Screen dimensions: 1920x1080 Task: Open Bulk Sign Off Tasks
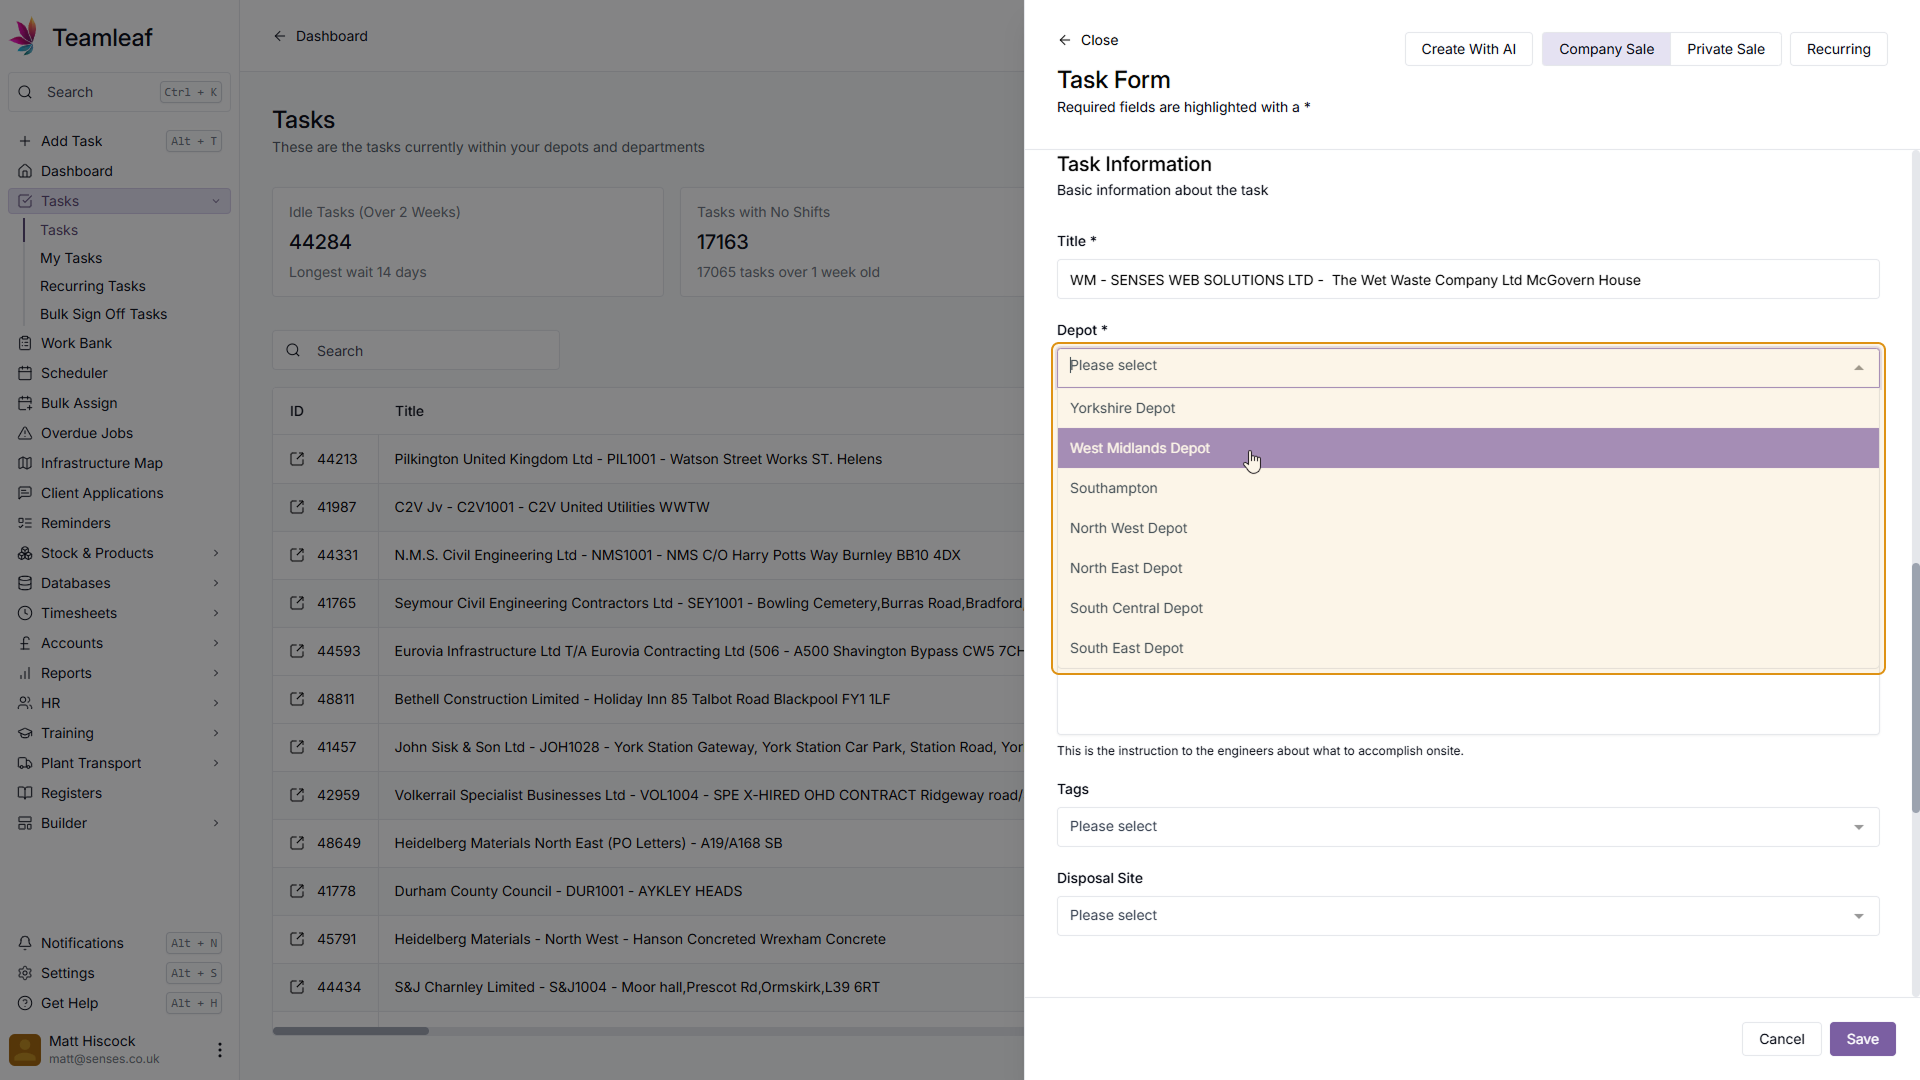pyautogui.click(x=104, y=314)
